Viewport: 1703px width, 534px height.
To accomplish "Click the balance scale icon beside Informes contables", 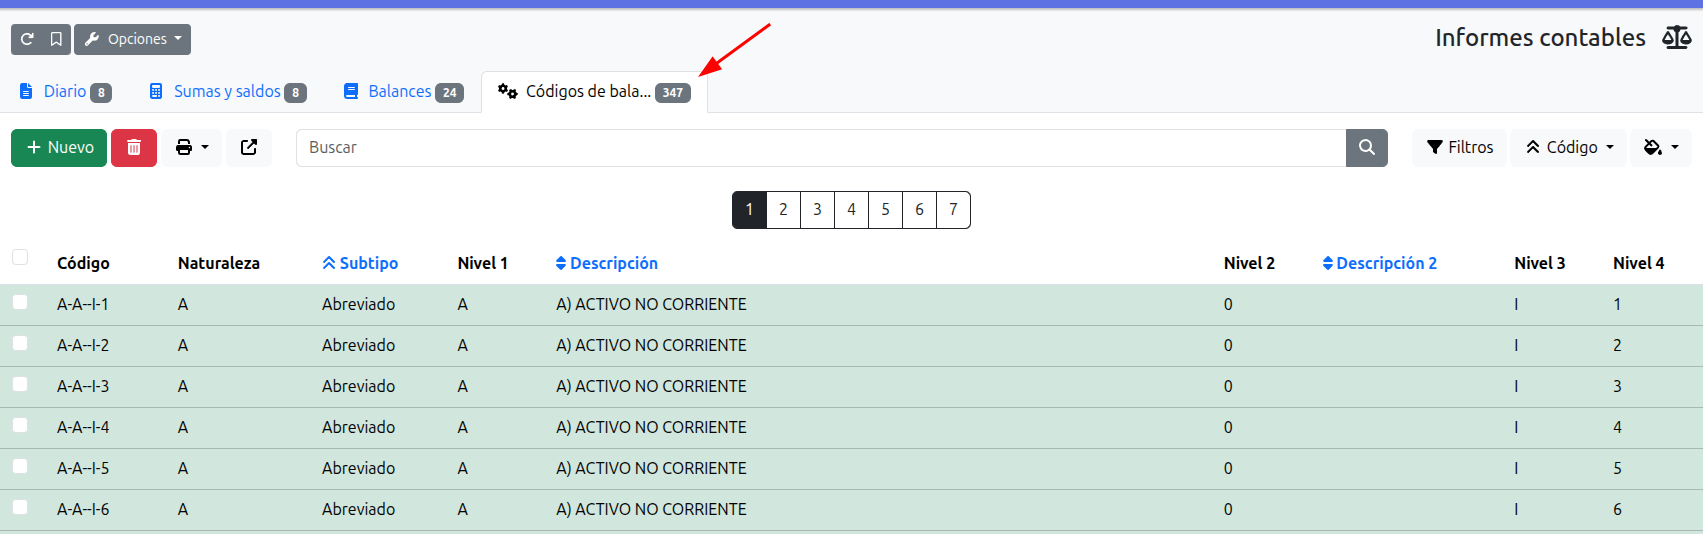I will pos(1676,38).
